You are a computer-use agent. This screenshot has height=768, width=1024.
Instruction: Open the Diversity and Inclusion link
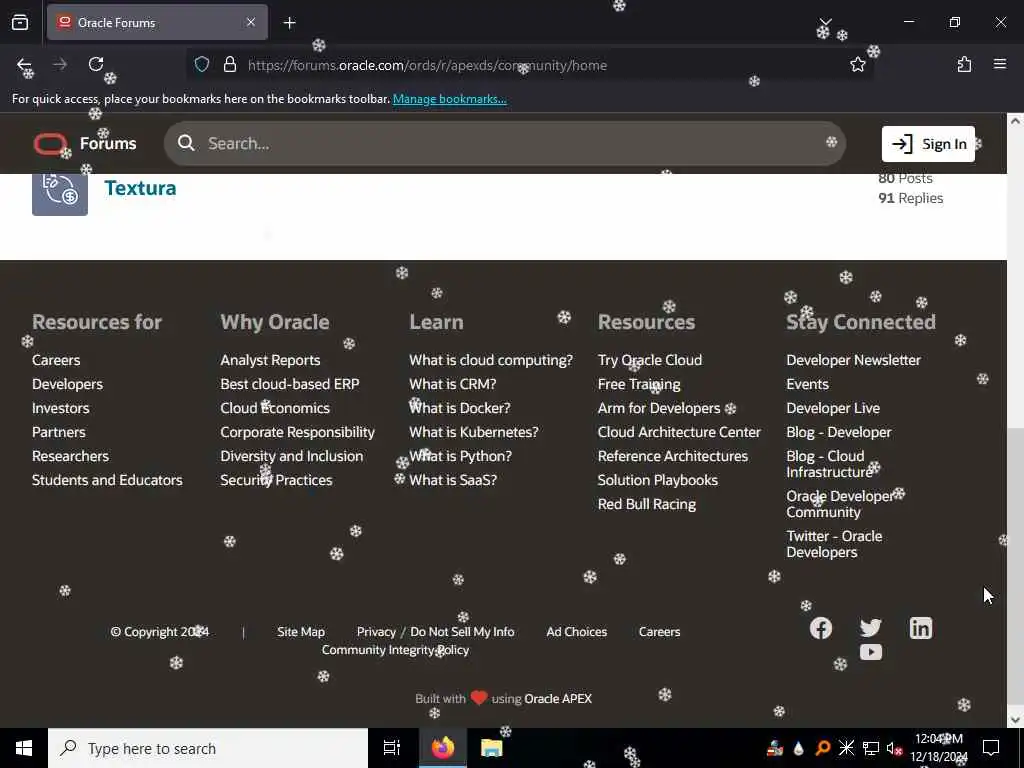[x=292, y=456]
